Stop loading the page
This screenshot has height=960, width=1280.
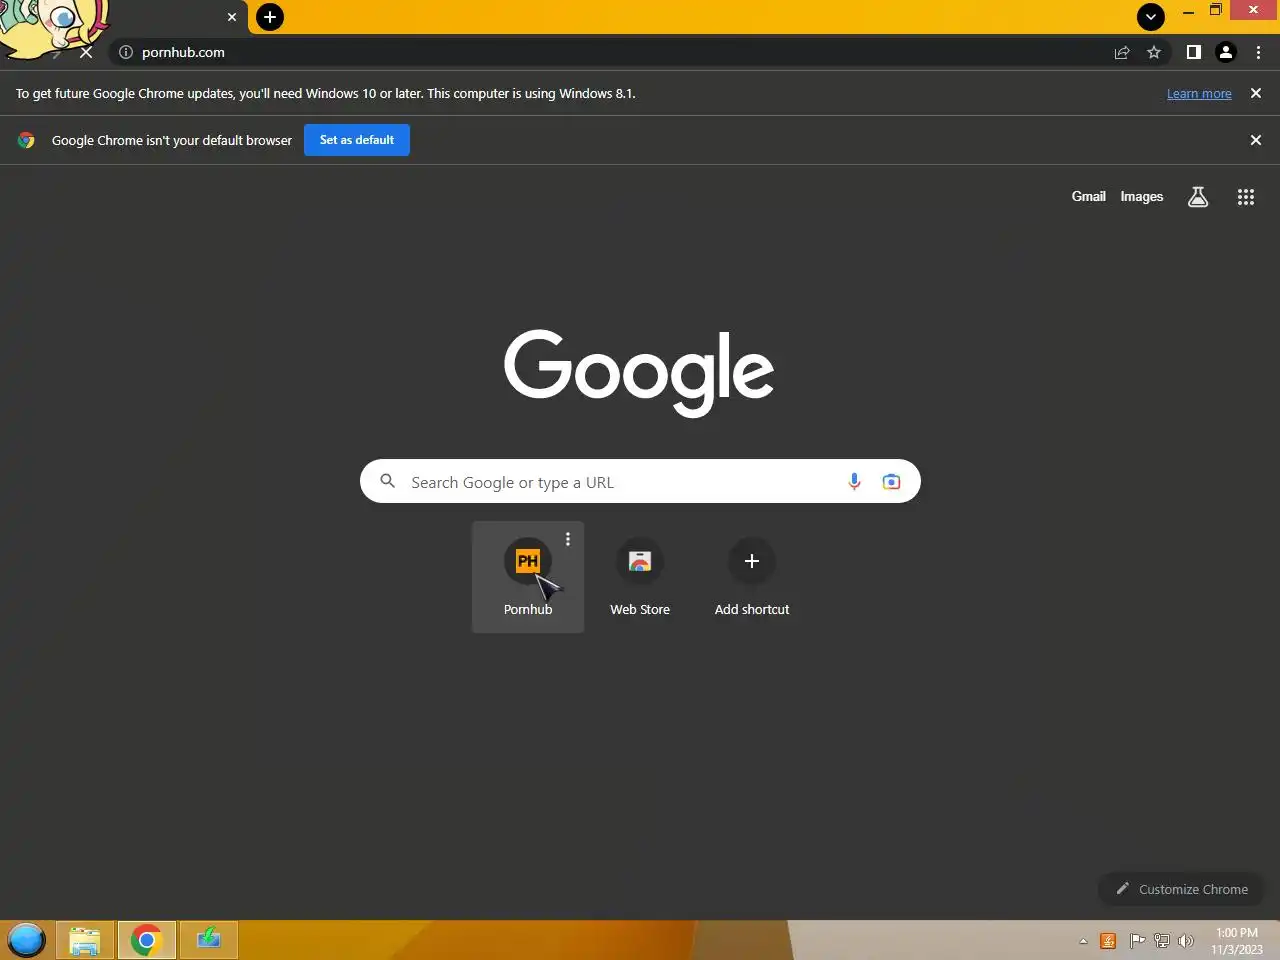click(86, 52)
